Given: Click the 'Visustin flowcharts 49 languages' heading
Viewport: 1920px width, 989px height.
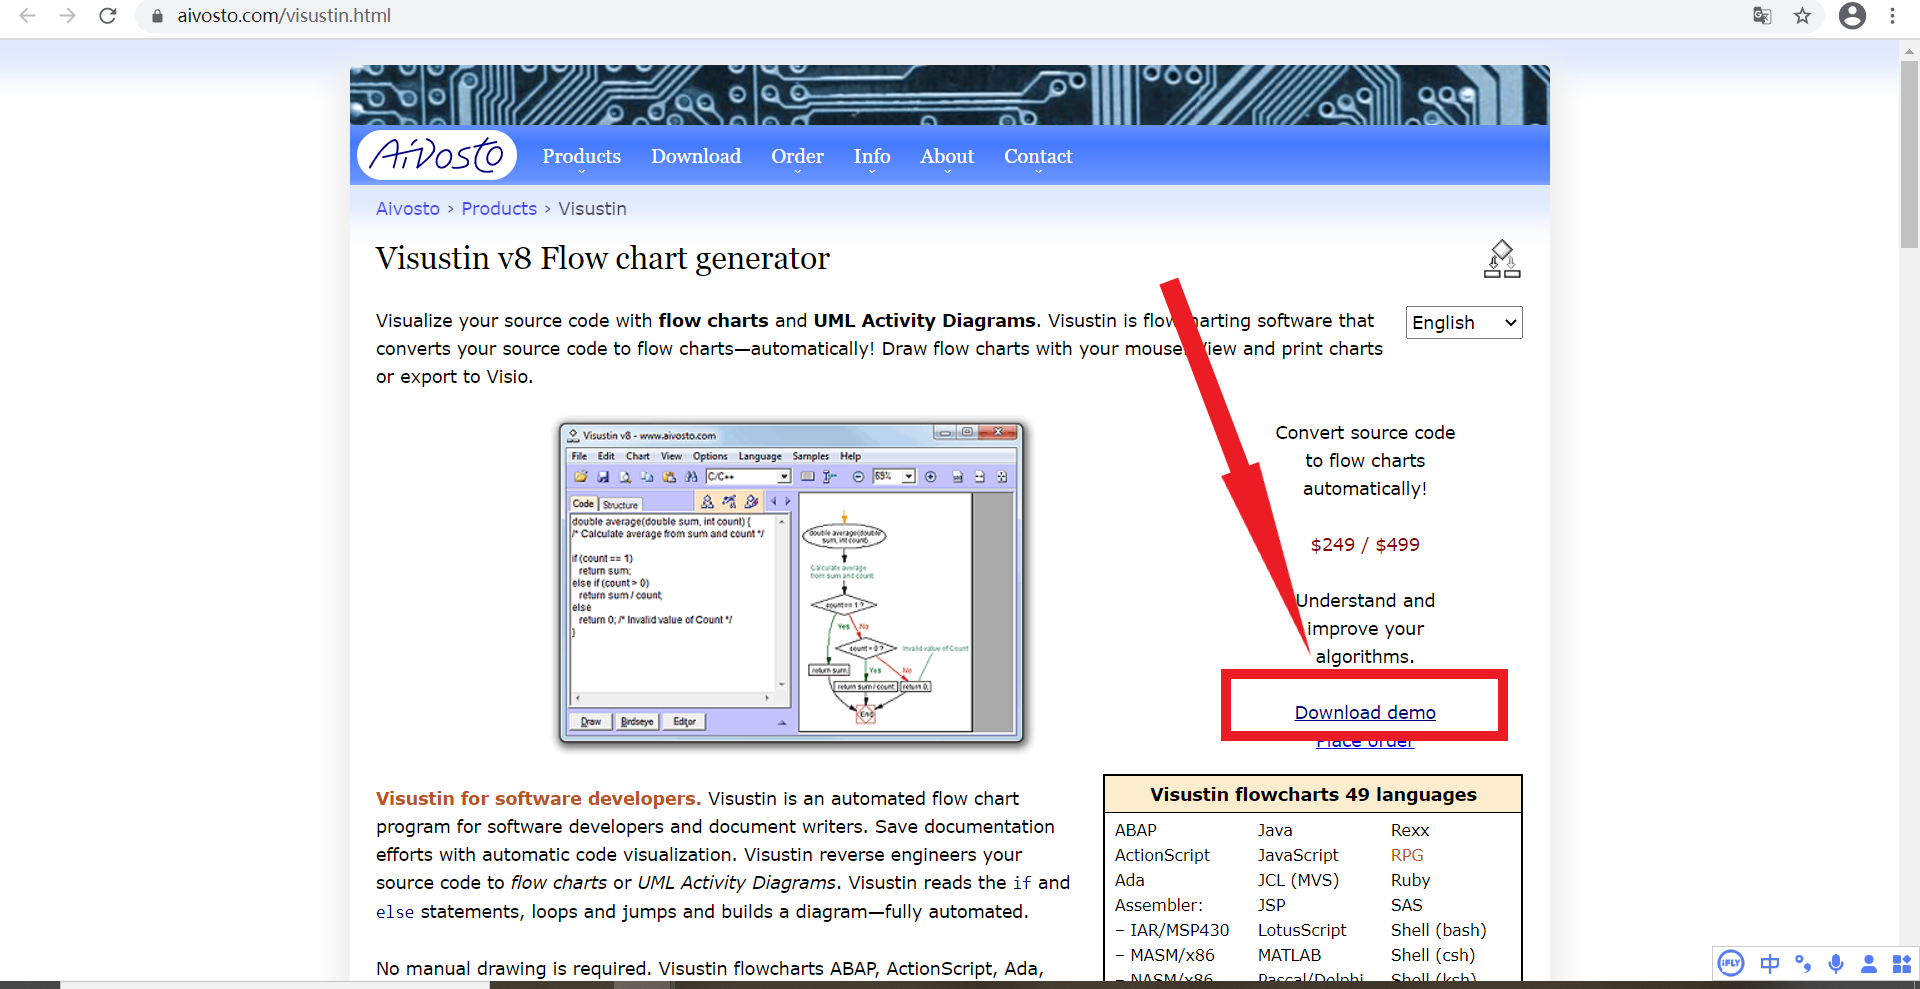Looking at the screenshot, I should [x=1313, y=795].
